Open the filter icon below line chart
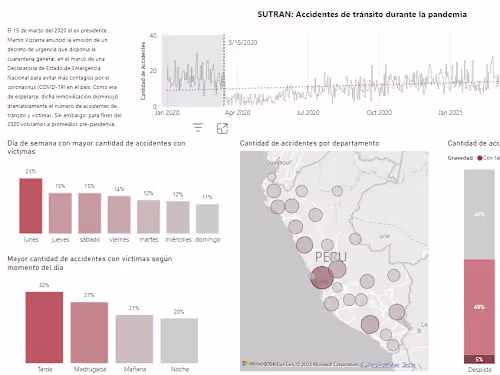 click(x=198, y=128)
